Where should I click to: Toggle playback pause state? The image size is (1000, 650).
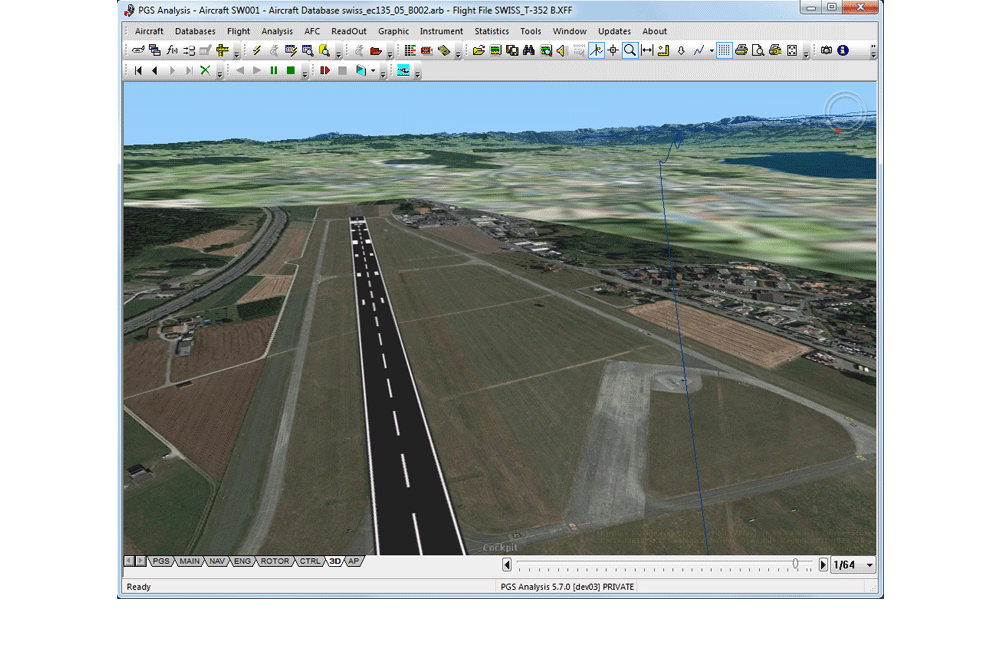coord(272,70)
